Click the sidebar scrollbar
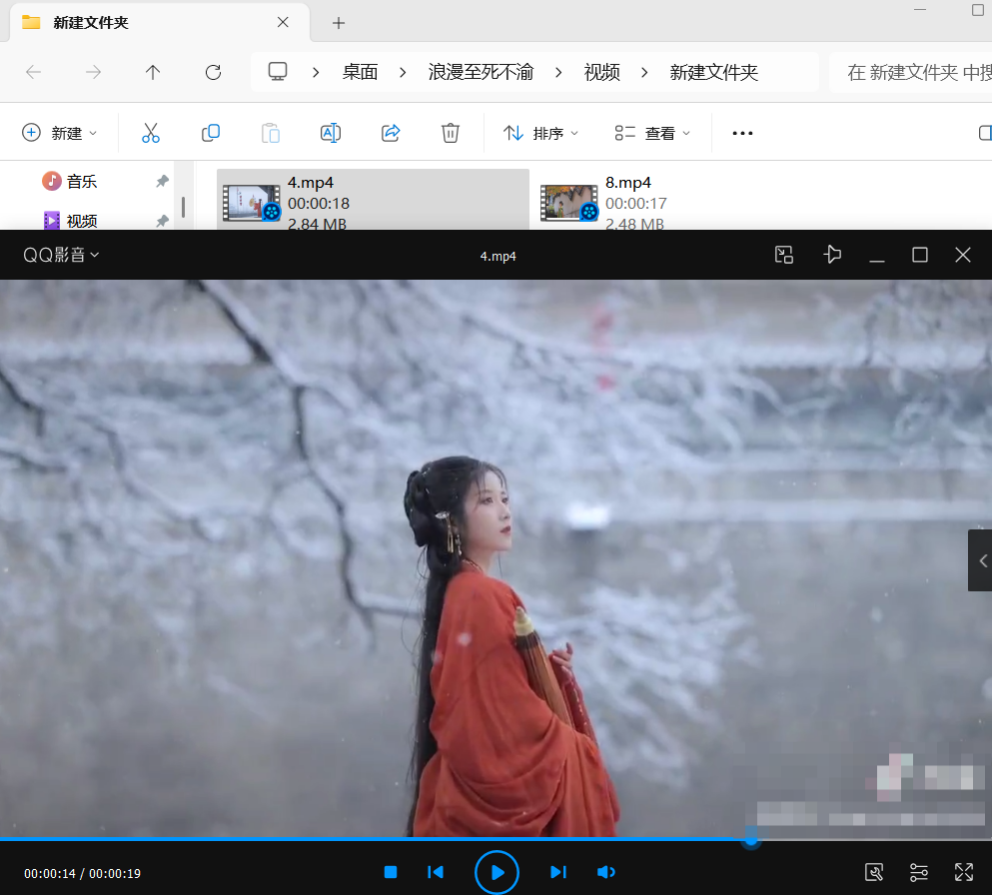 (x=183, y=207)
